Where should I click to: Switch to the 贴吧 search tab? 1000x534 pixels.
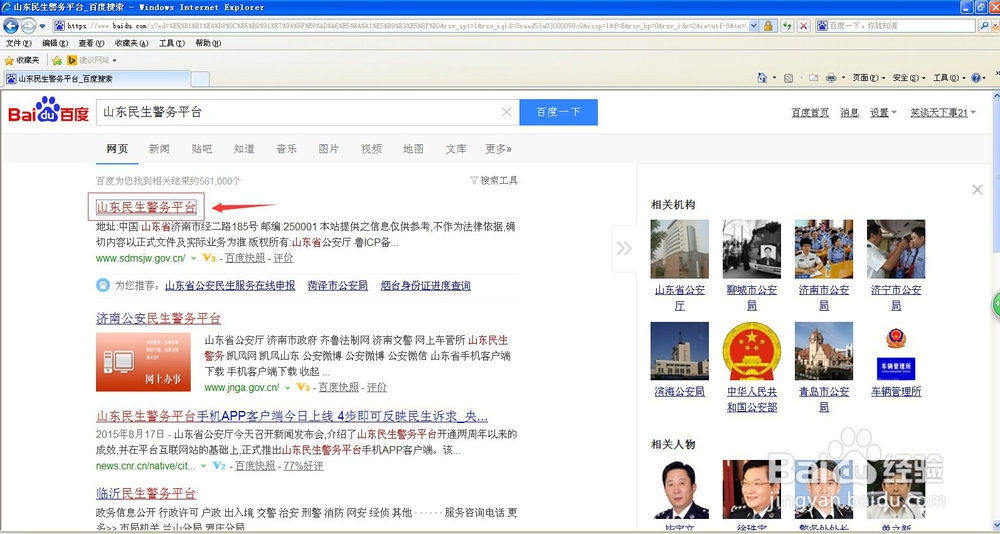pos(202,149)
